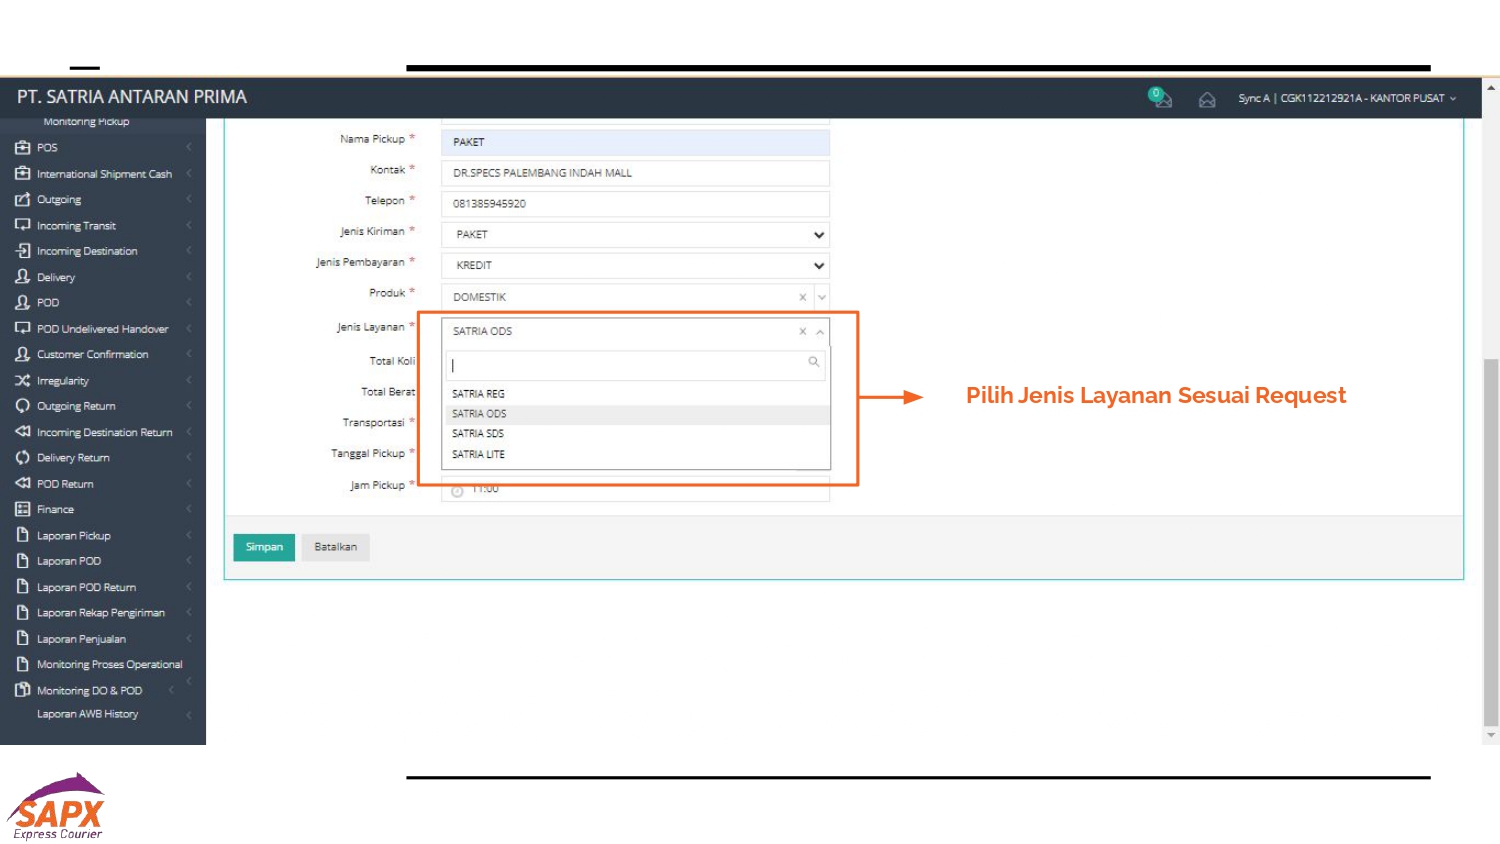The image size is (1500, 844).
Task: Click the service search box in dropdown
Action: 635,364
